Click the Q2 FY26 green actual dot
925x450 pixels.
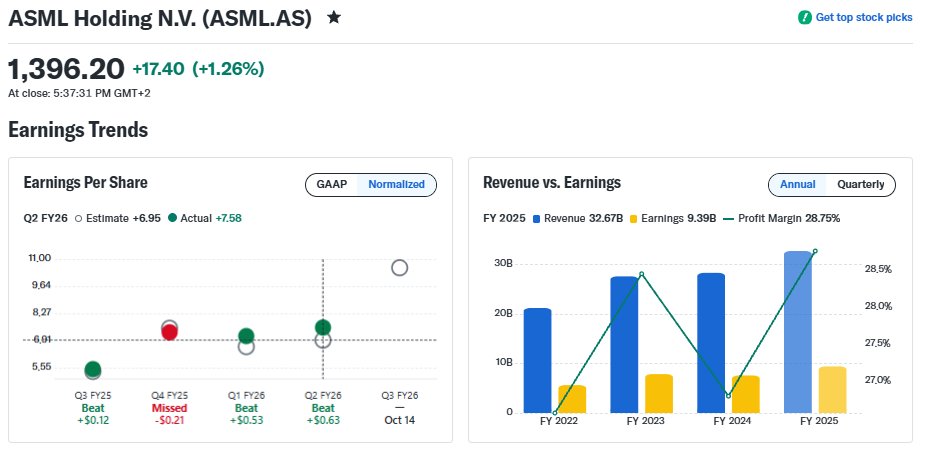point(323,328)
